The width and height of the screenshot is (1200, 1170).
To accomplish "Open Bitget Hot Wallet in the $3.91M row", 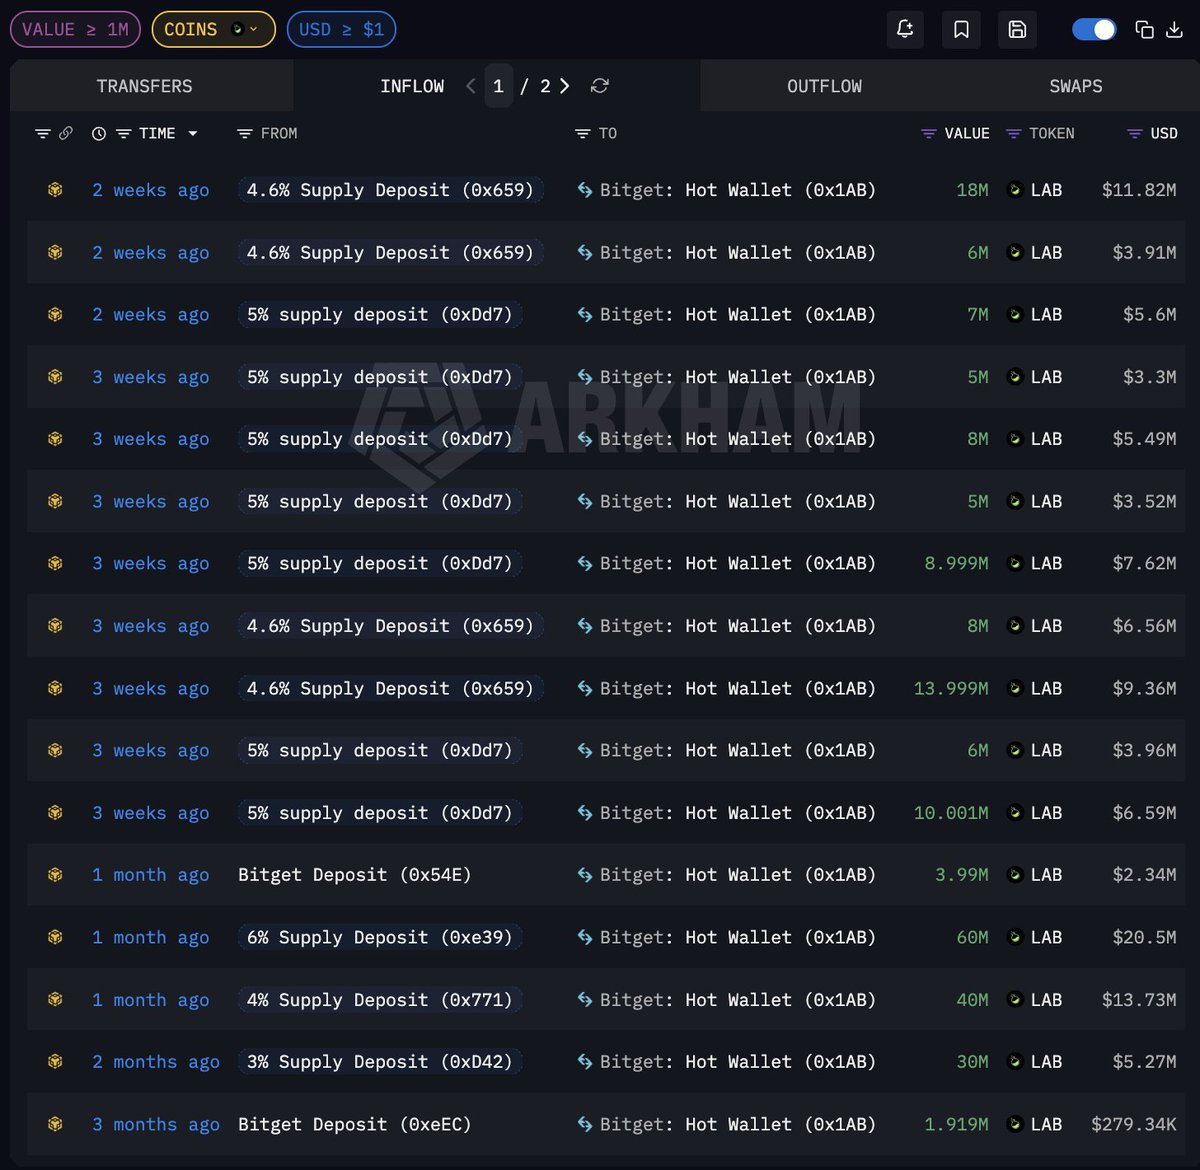I will (738, 252).
